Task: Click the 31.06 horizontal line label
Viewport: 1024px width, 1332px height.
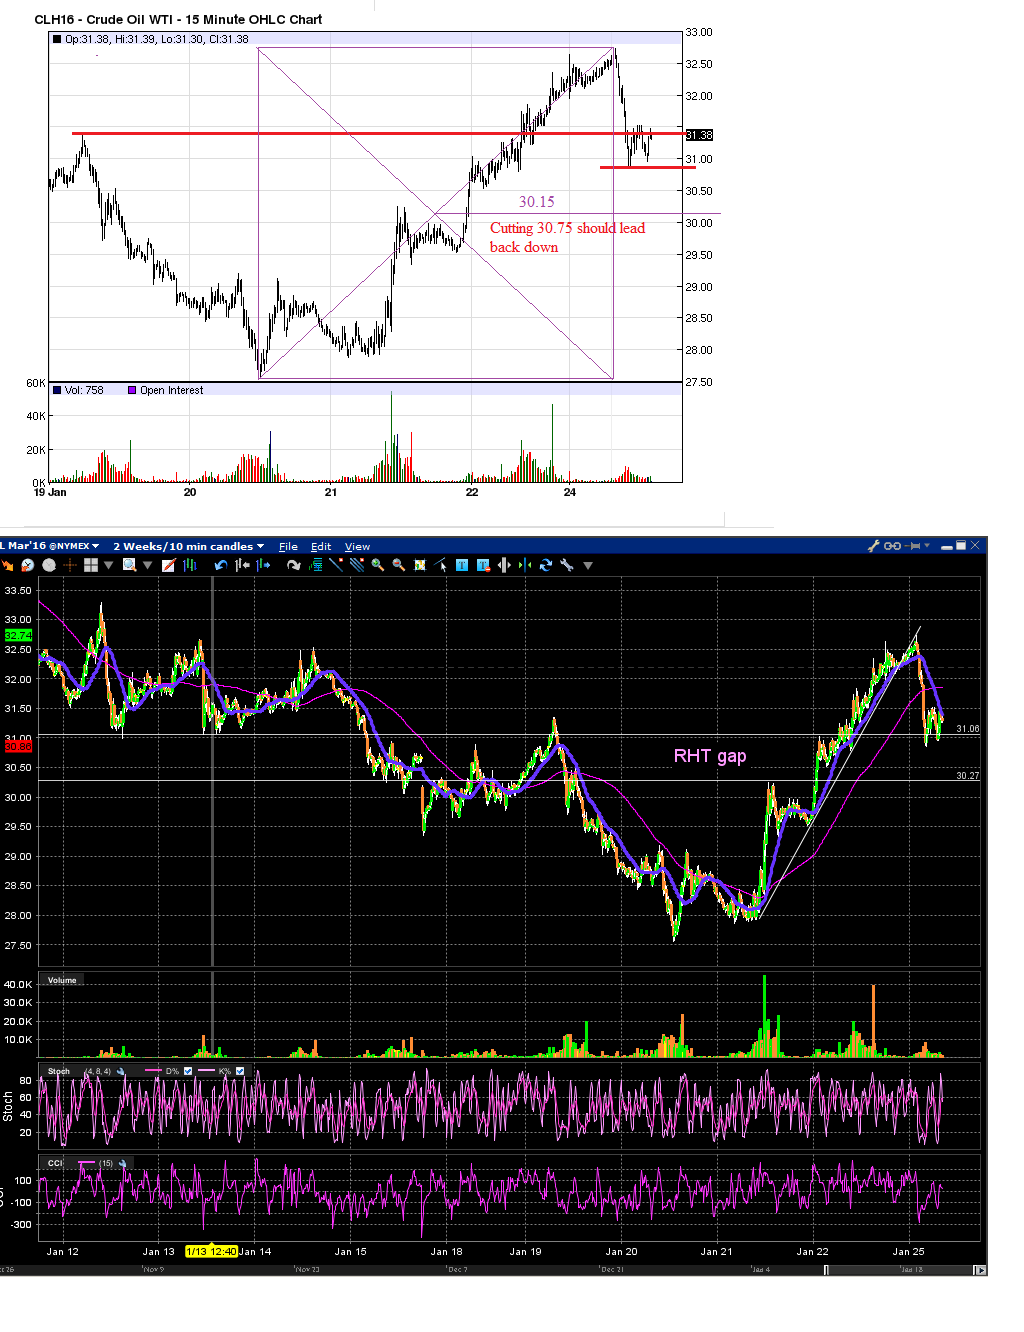Action: 967,729
